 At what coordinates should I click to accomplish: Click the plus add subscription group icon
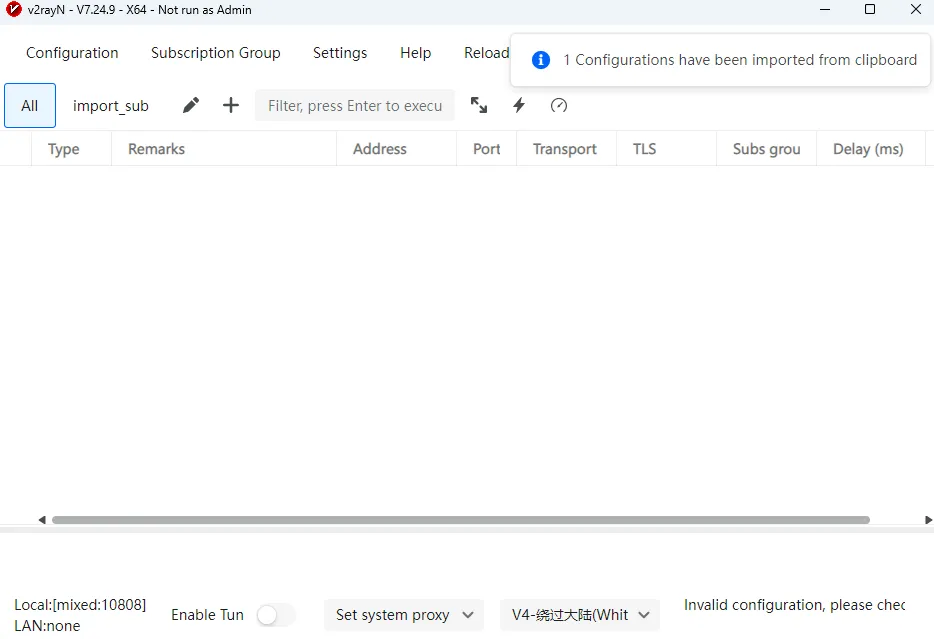pos(231,105)
